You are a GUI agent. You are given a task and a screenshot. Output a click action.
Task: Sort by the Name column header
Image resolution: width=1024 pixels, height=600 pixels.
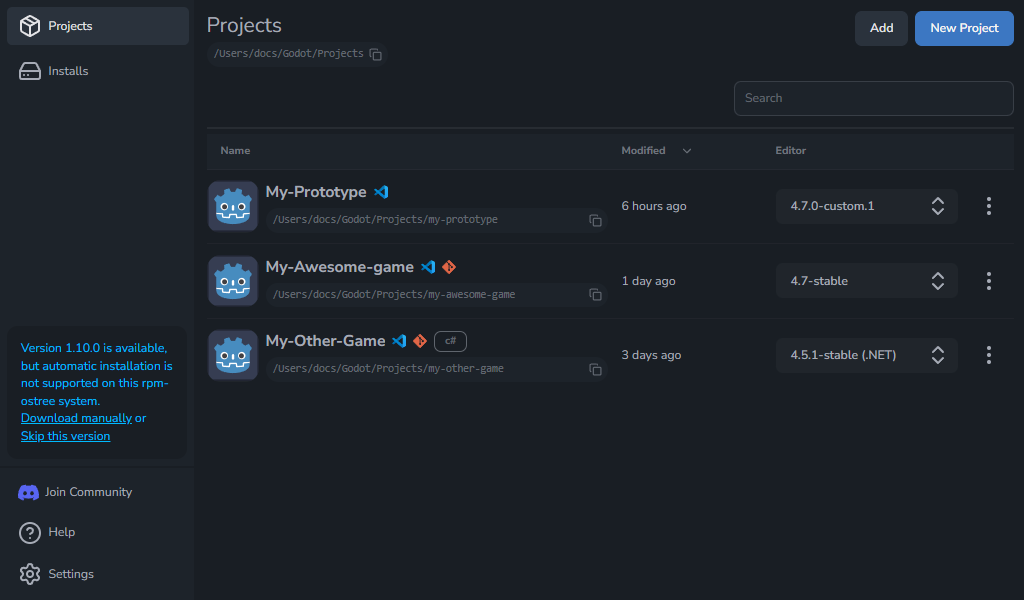[235, 150]
